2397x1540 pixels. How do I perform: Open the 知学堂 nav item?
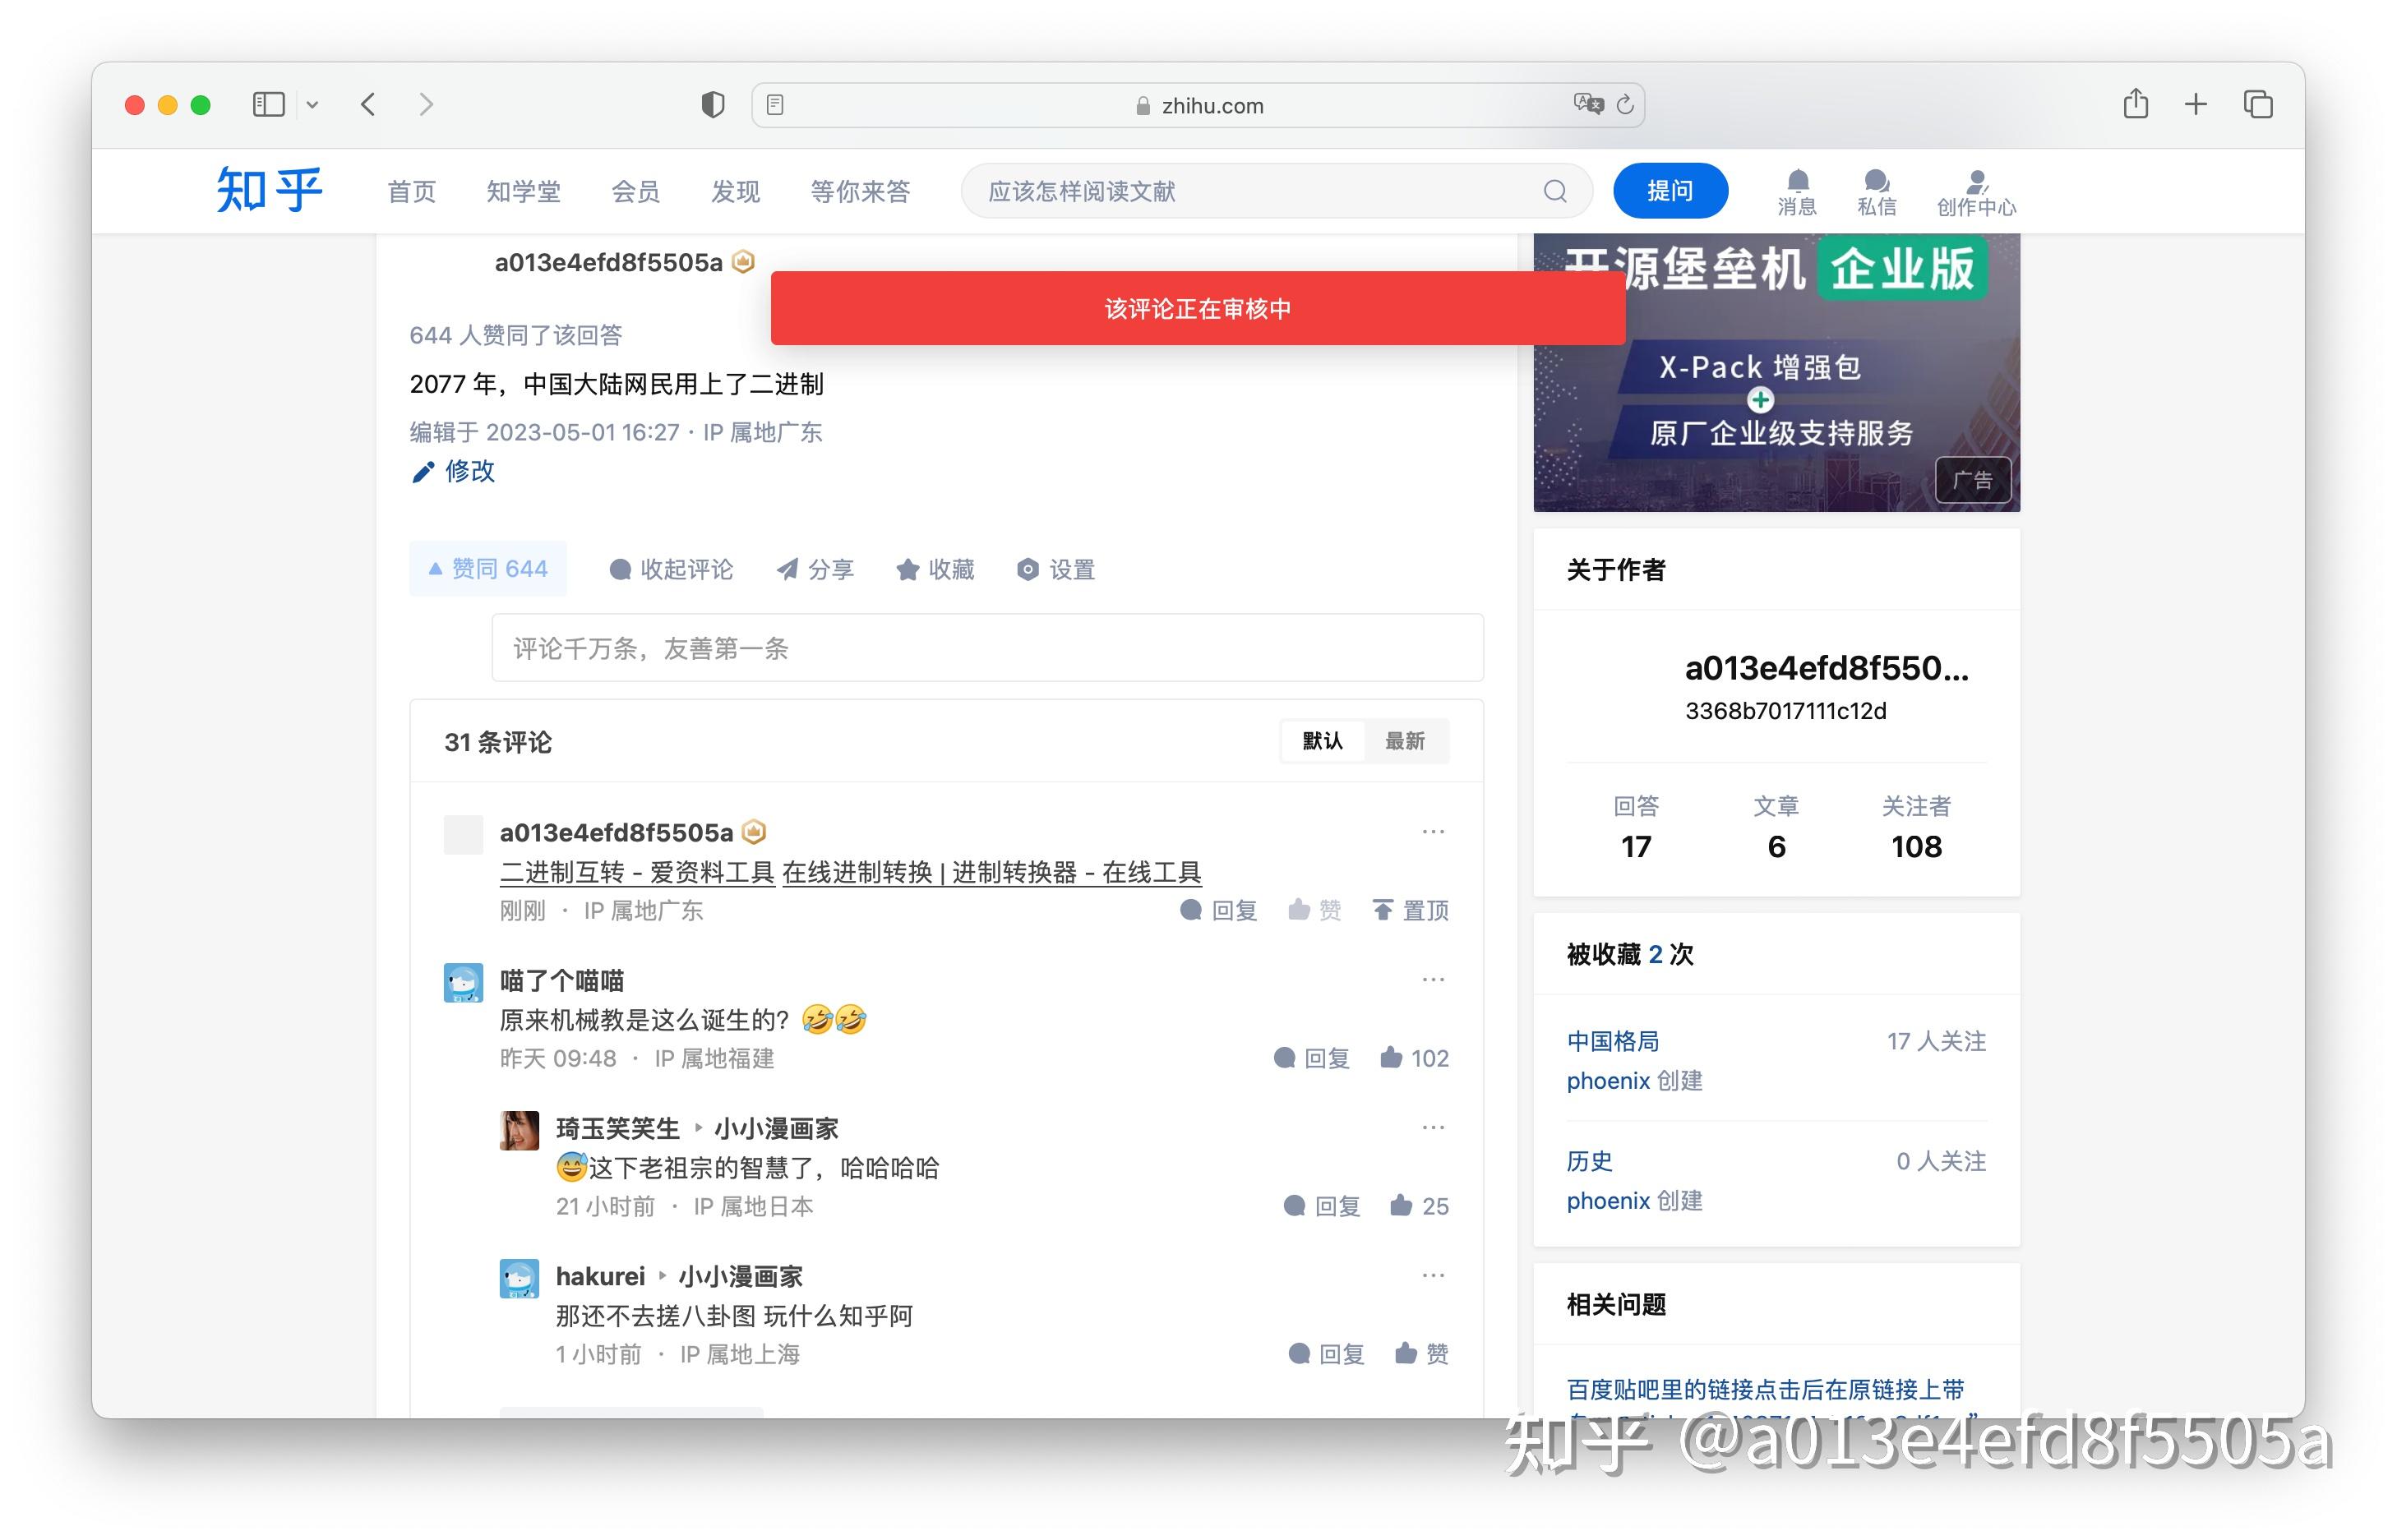pyautogui.click(x=524, y=191)
